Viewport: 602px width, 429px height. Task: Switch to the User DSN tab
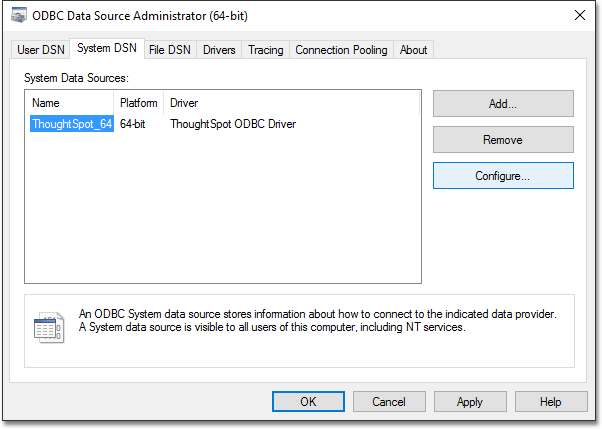[x=41, y=50]
